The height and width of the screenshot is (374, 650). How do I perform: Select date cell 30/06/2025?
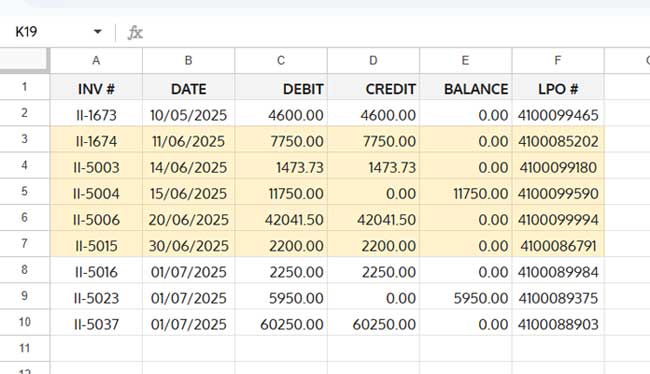tap(189, 244)
